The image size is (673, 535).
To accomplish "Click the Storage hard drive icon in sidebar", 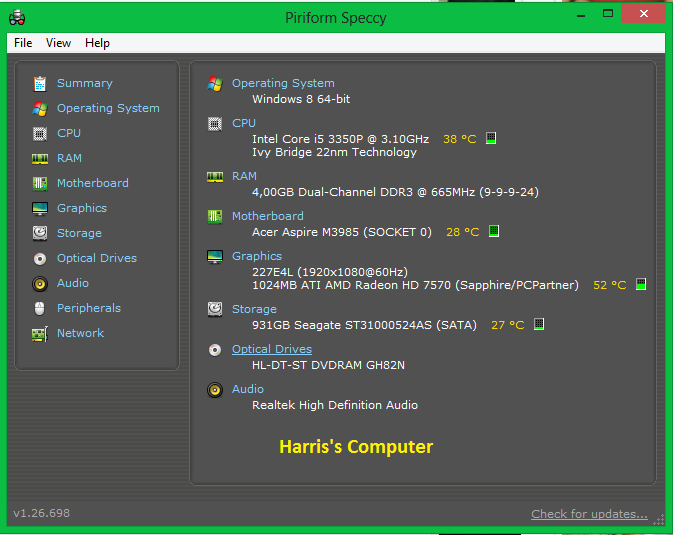I will click(40, 233).
